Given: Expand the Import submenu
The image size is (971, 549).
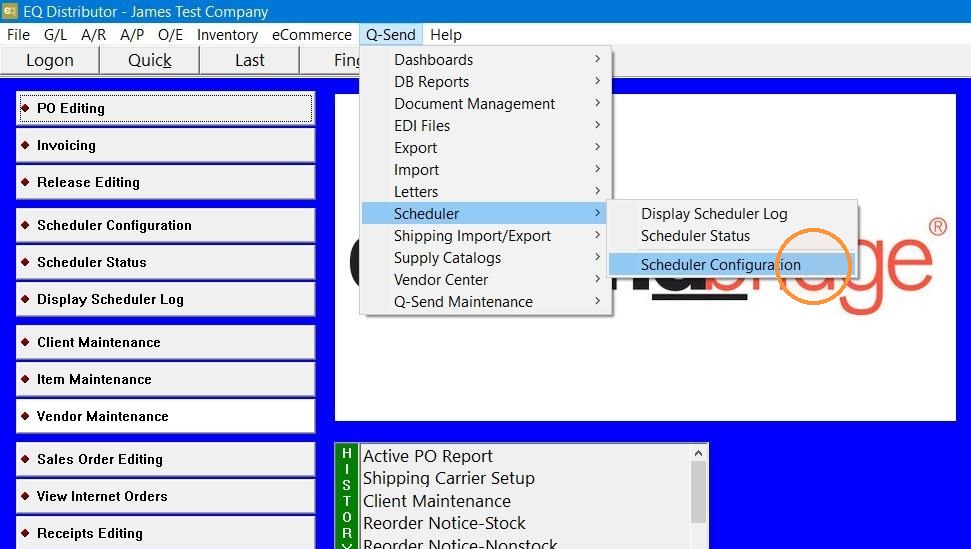Looking at the screenshot, I should (x=486, y=170).
